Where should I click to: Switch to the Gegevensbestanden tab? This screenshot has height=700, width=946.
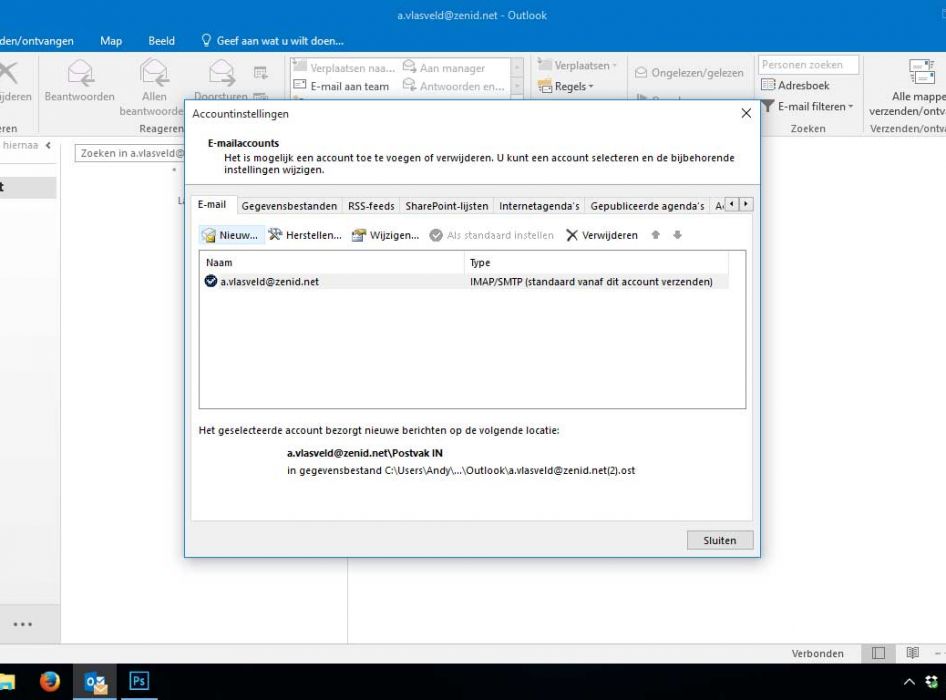pyautogui.click(x=289, y=206)
